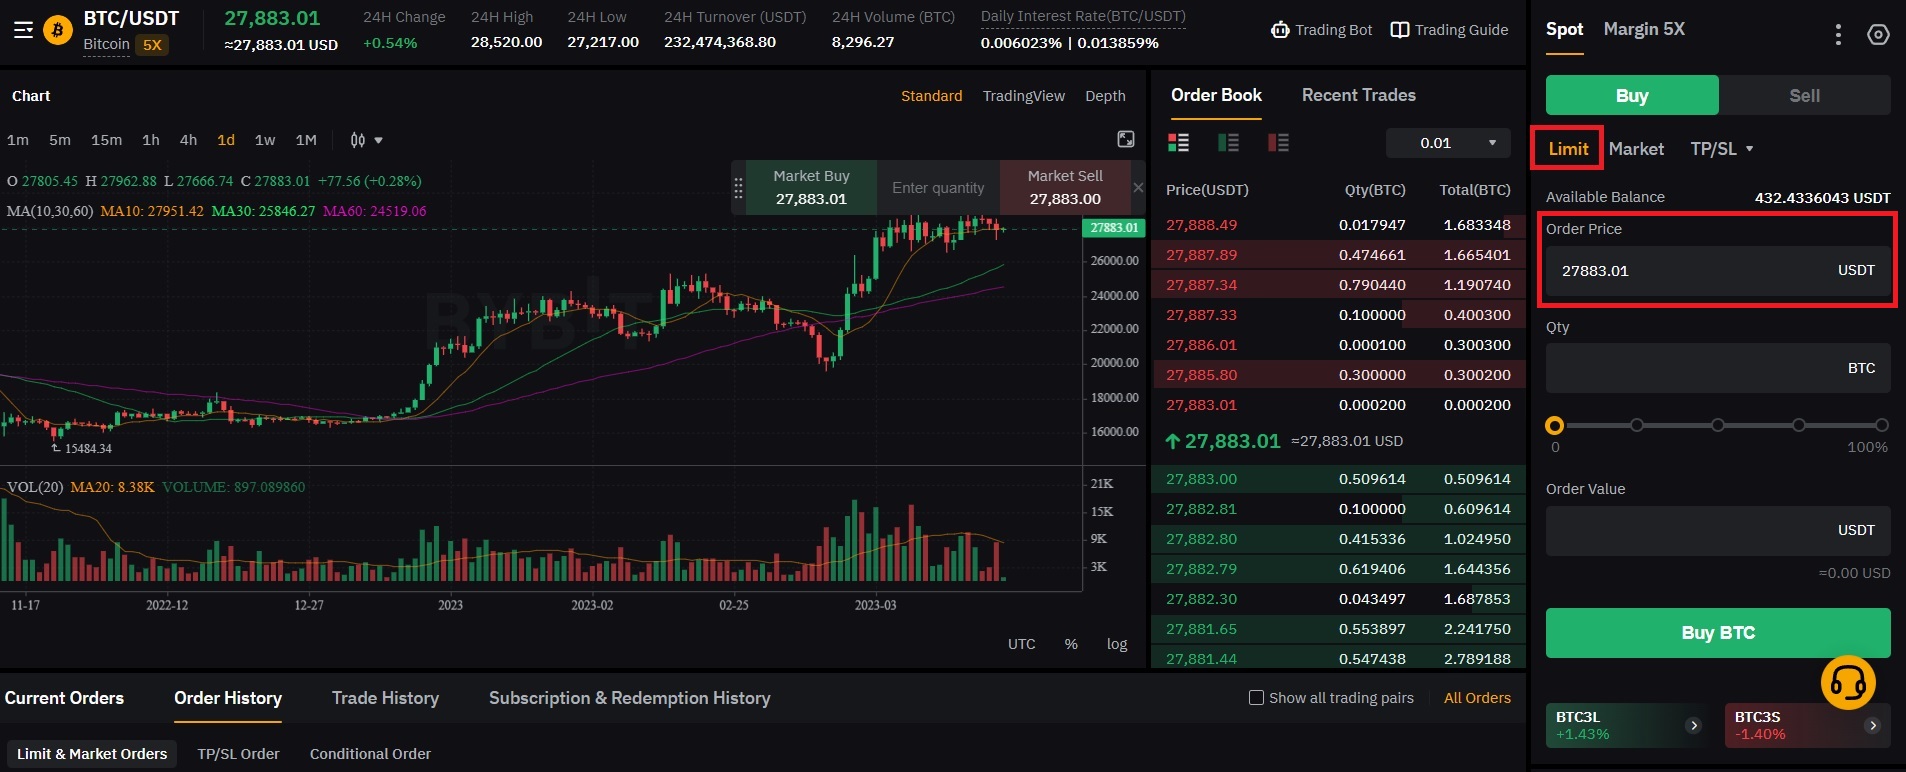The width and height of the screenshot is (1906, 772).
Task: Open BTC3S leveraged token arrow
Action: tap(1872, 726)
